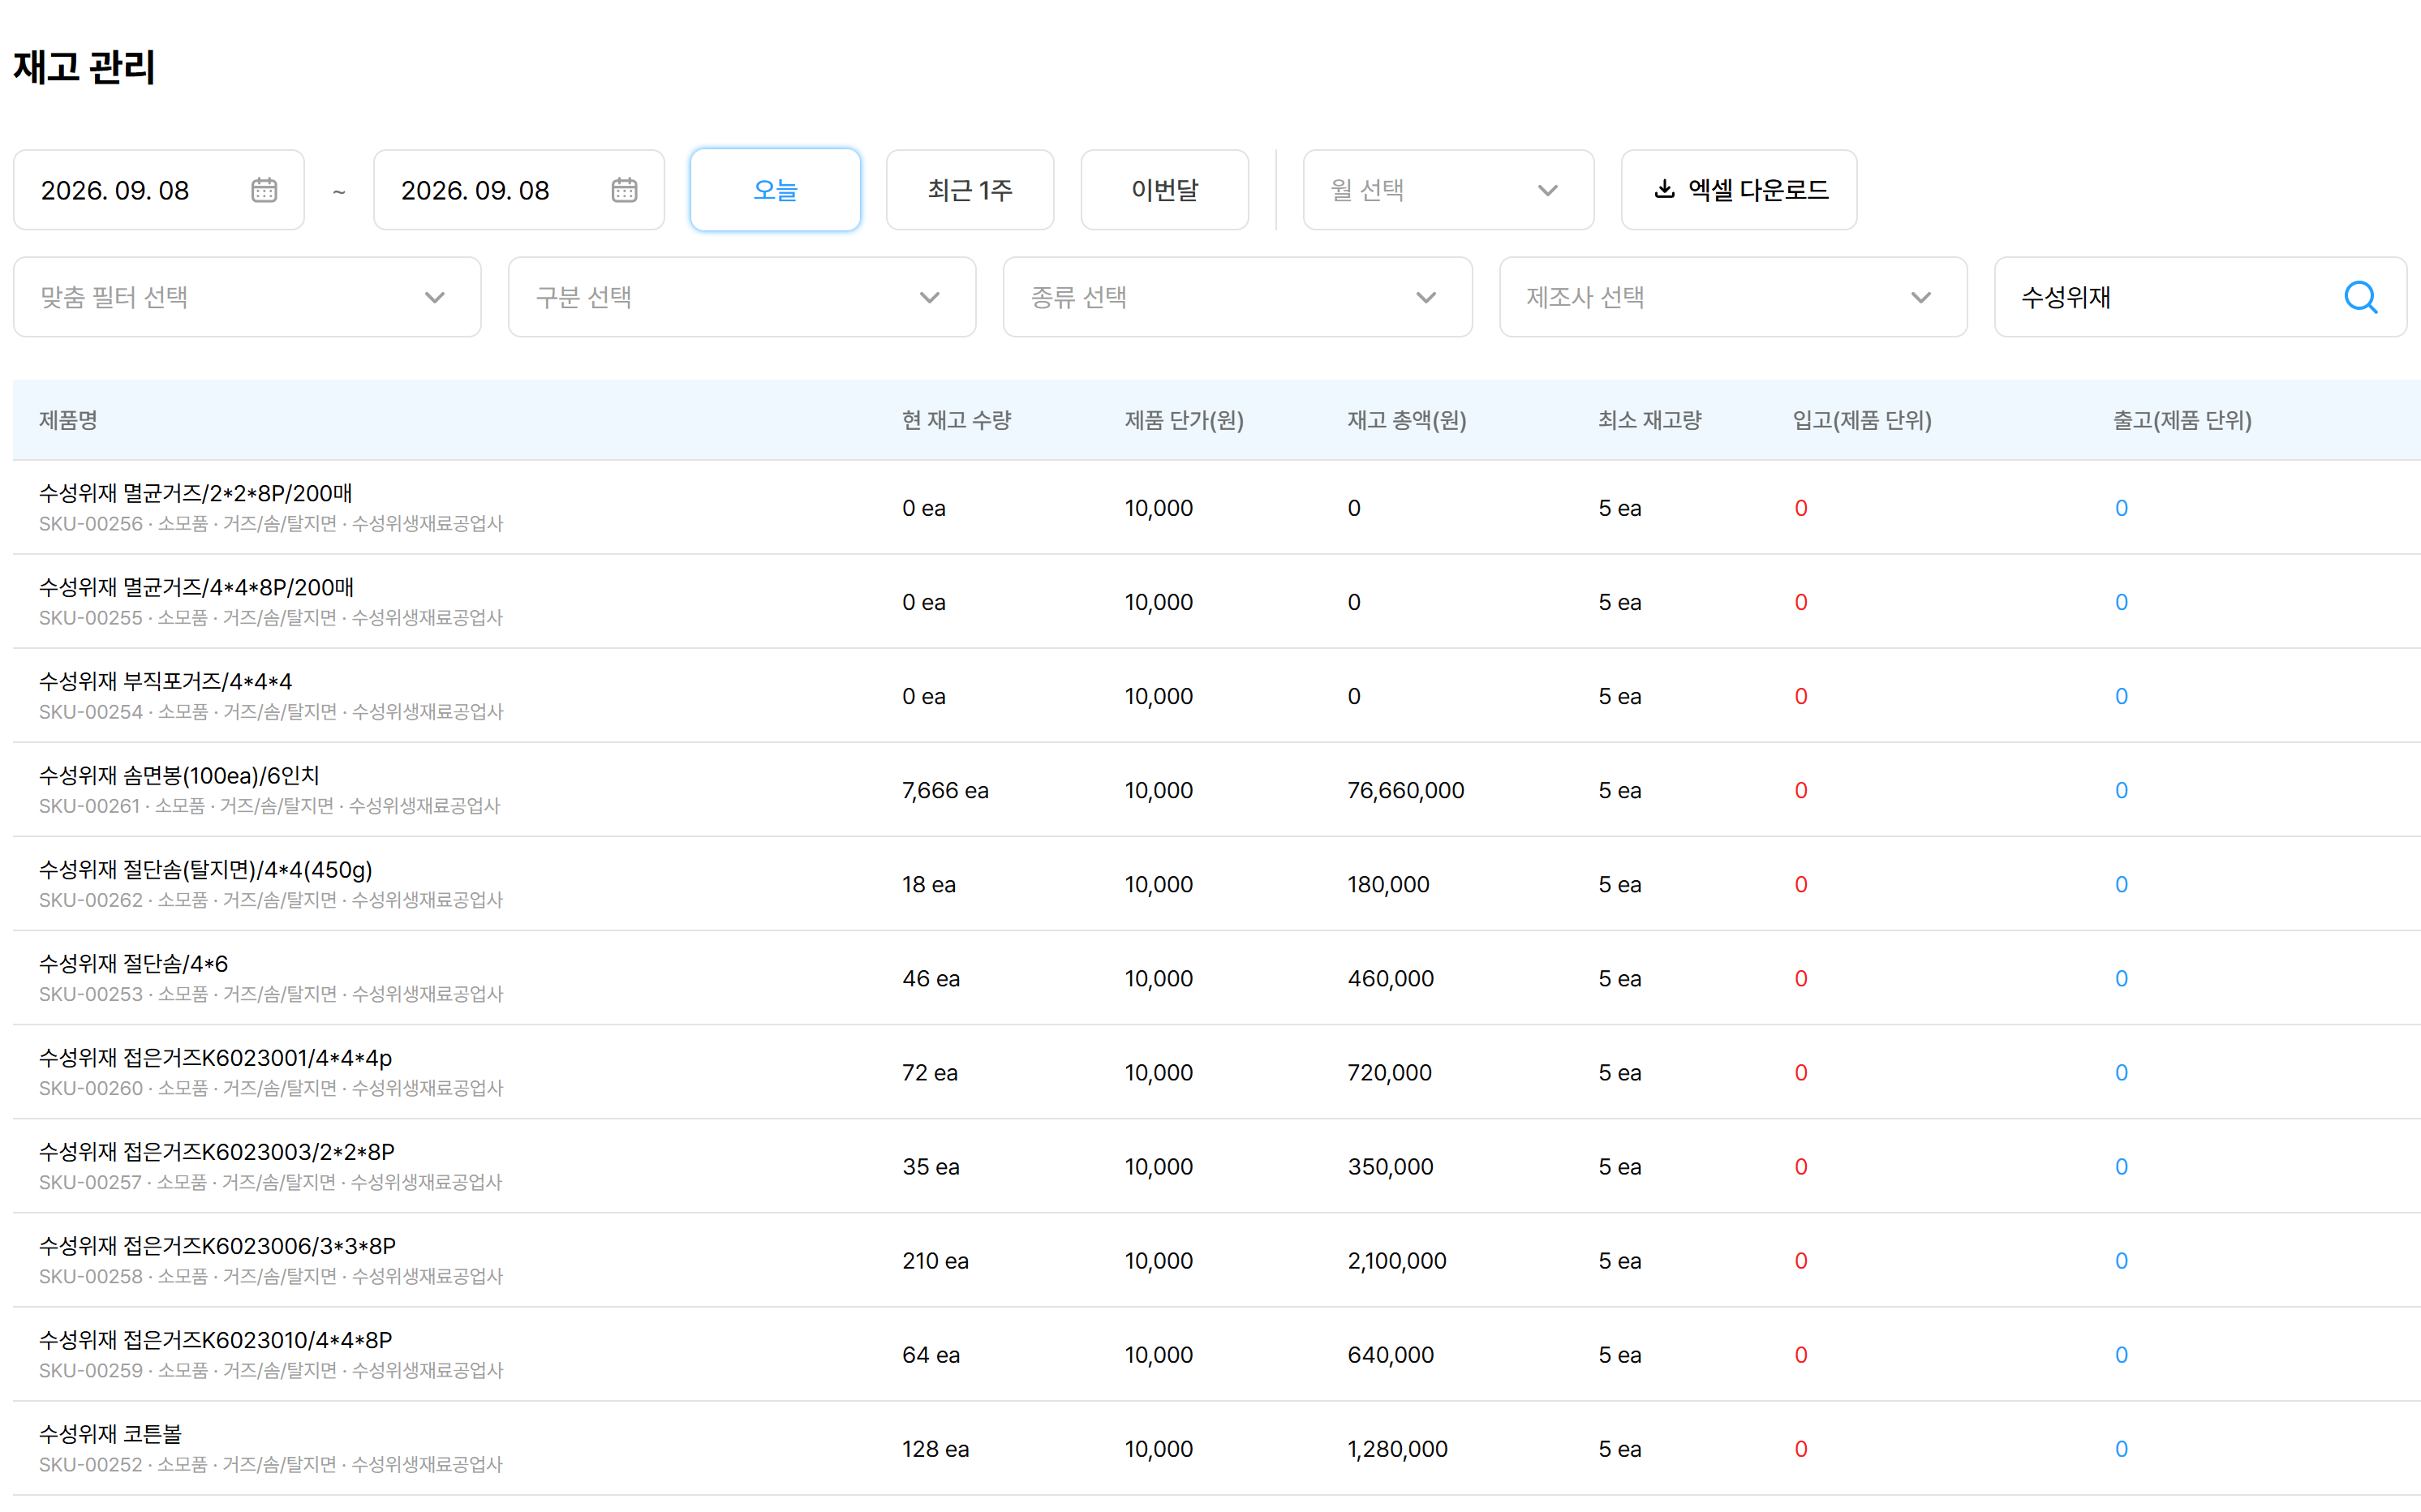Click the 210 ea quantity cell
The height and width of the screenshot is (1512, 2421).
coord(935,1261)
